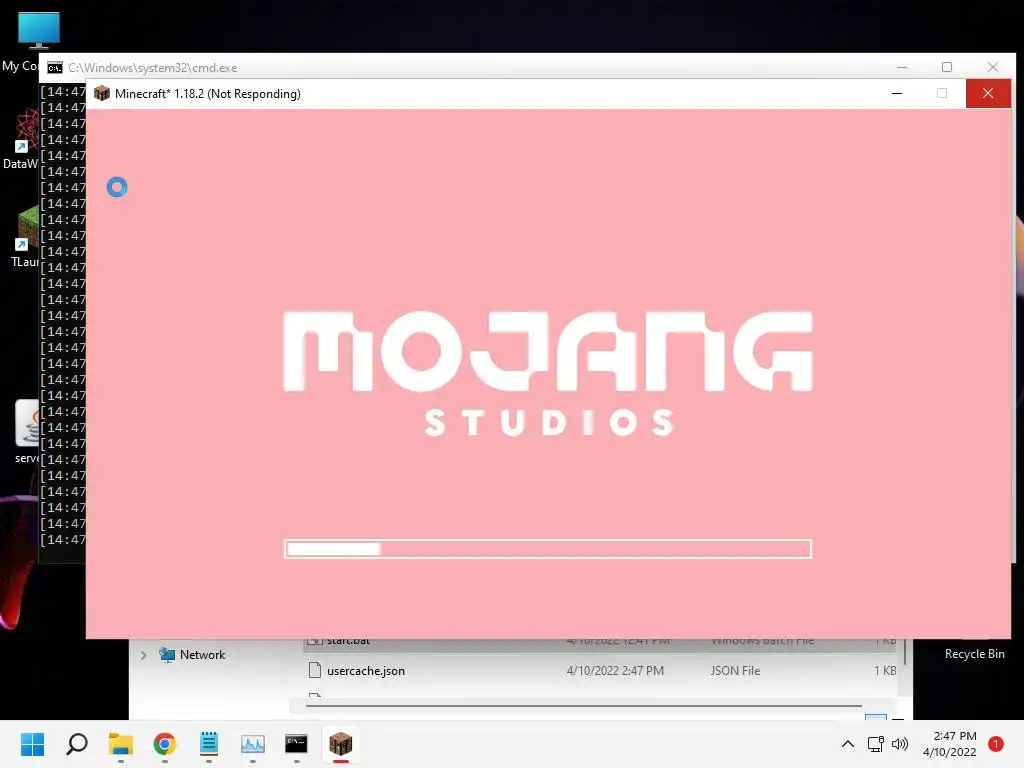Select the Minecraft taskbar icon
The width and height of the screenshot is (1024, 768).
pos(340,743)
